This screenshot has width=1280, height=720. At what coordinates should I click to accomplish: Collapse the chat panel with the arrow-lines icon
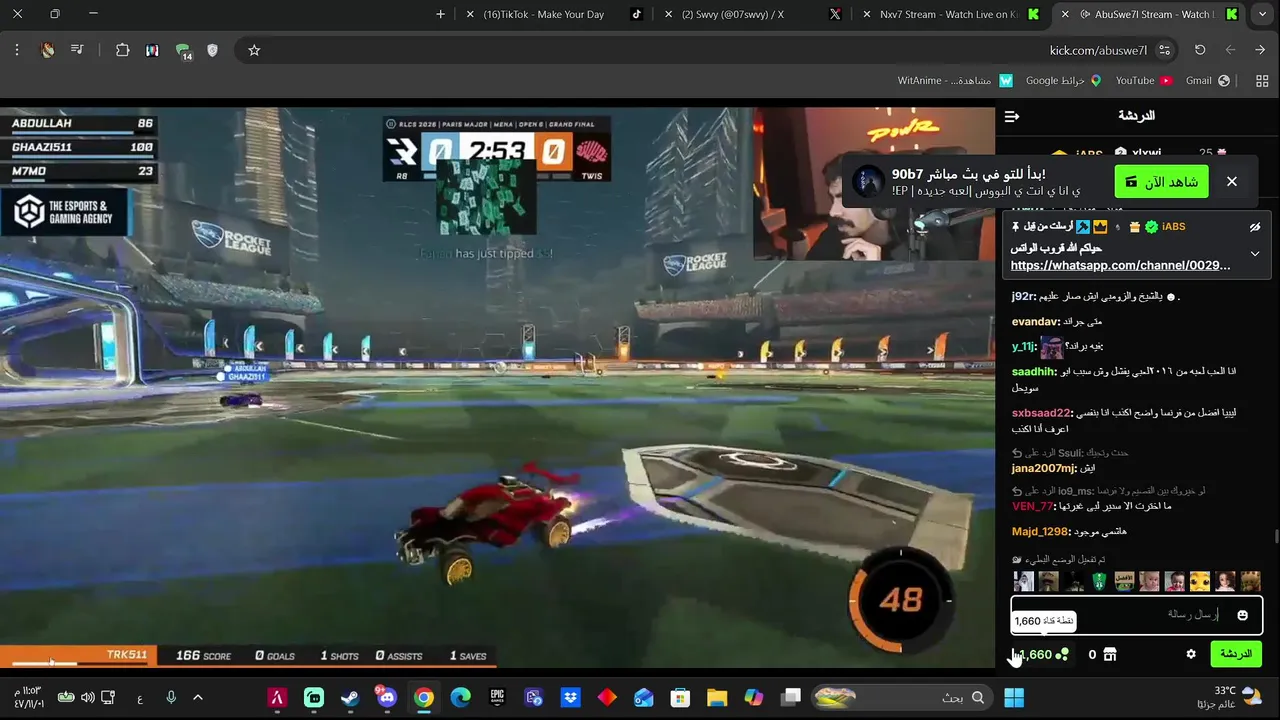click(x=1012, y=117)
